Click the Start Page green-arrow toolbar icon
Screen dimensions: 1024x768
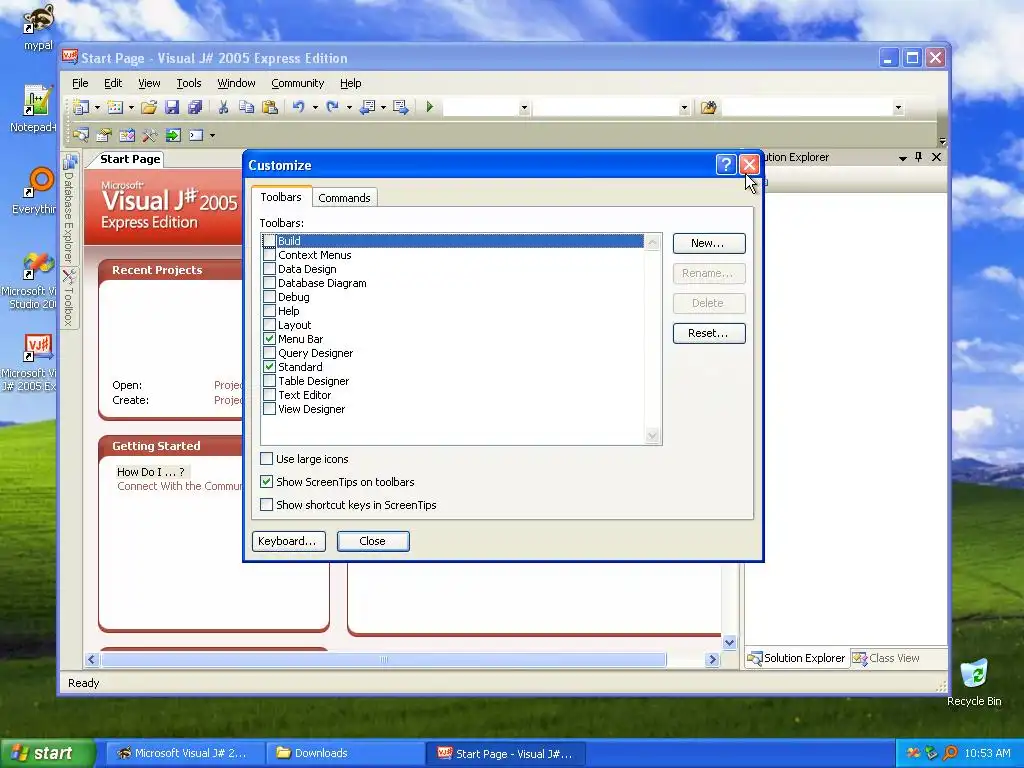pos(173,135)
